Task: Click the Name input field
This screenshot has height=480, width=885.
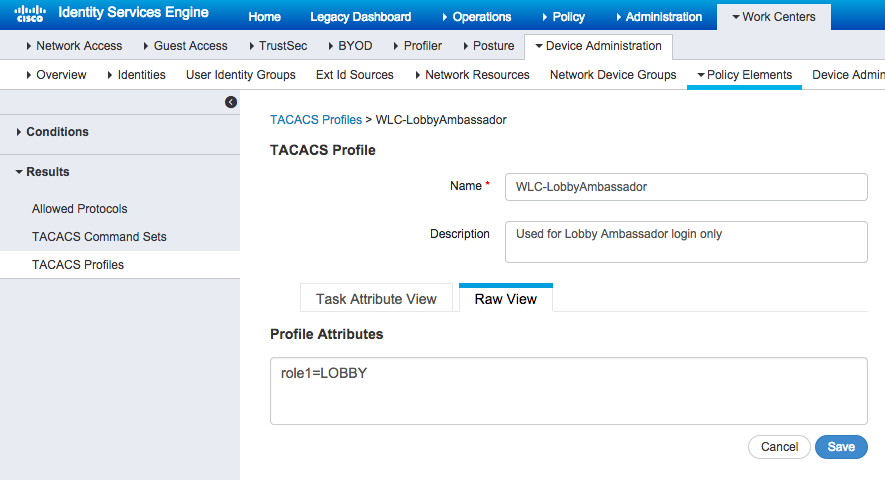Action: 686,187
